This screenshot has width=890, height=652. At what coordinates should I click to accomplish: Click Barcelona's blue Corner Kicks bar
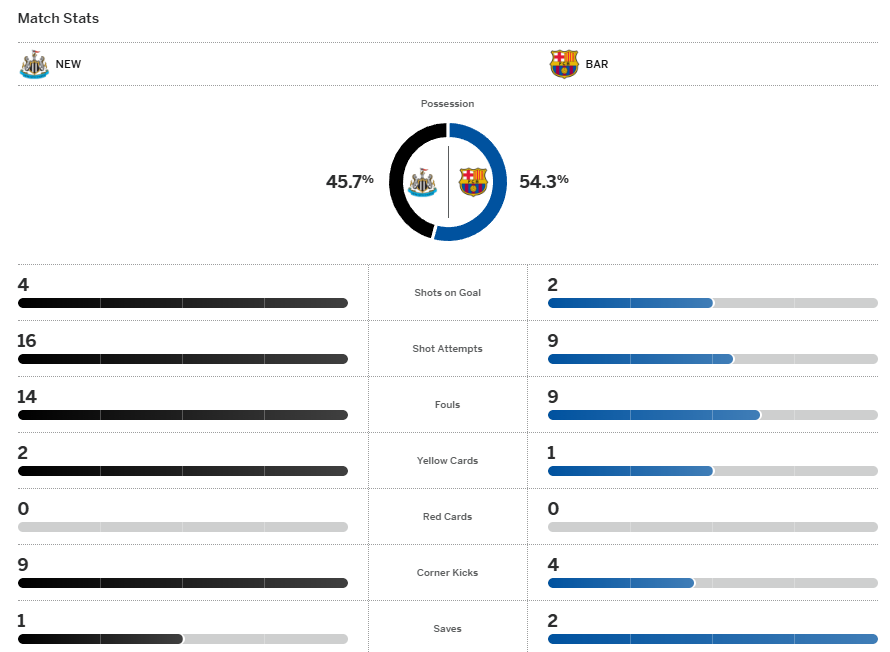620,583
